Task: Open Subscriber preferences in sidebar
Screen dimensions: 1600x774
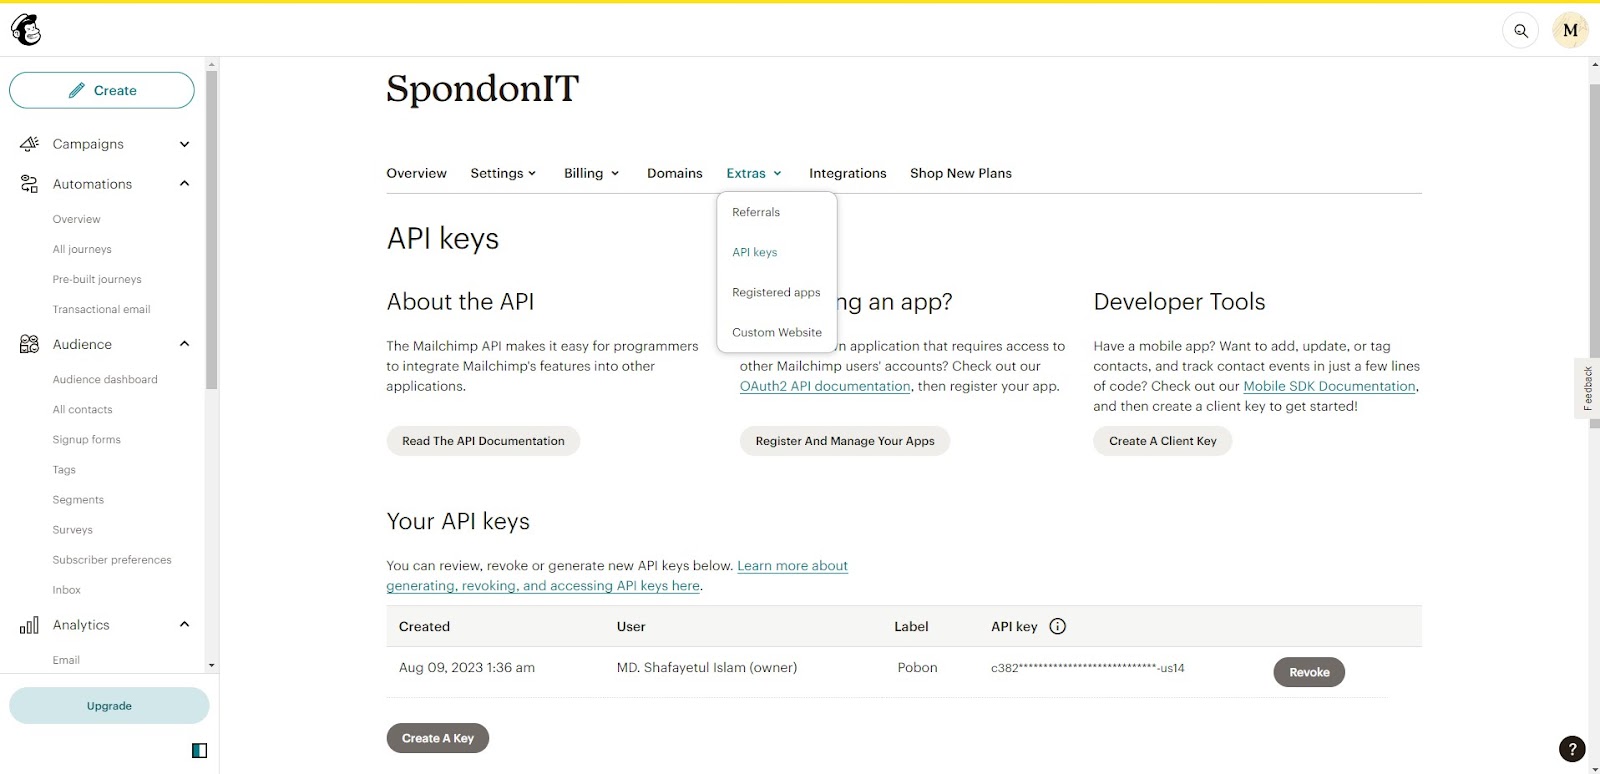Action: (x=112, y=559)
